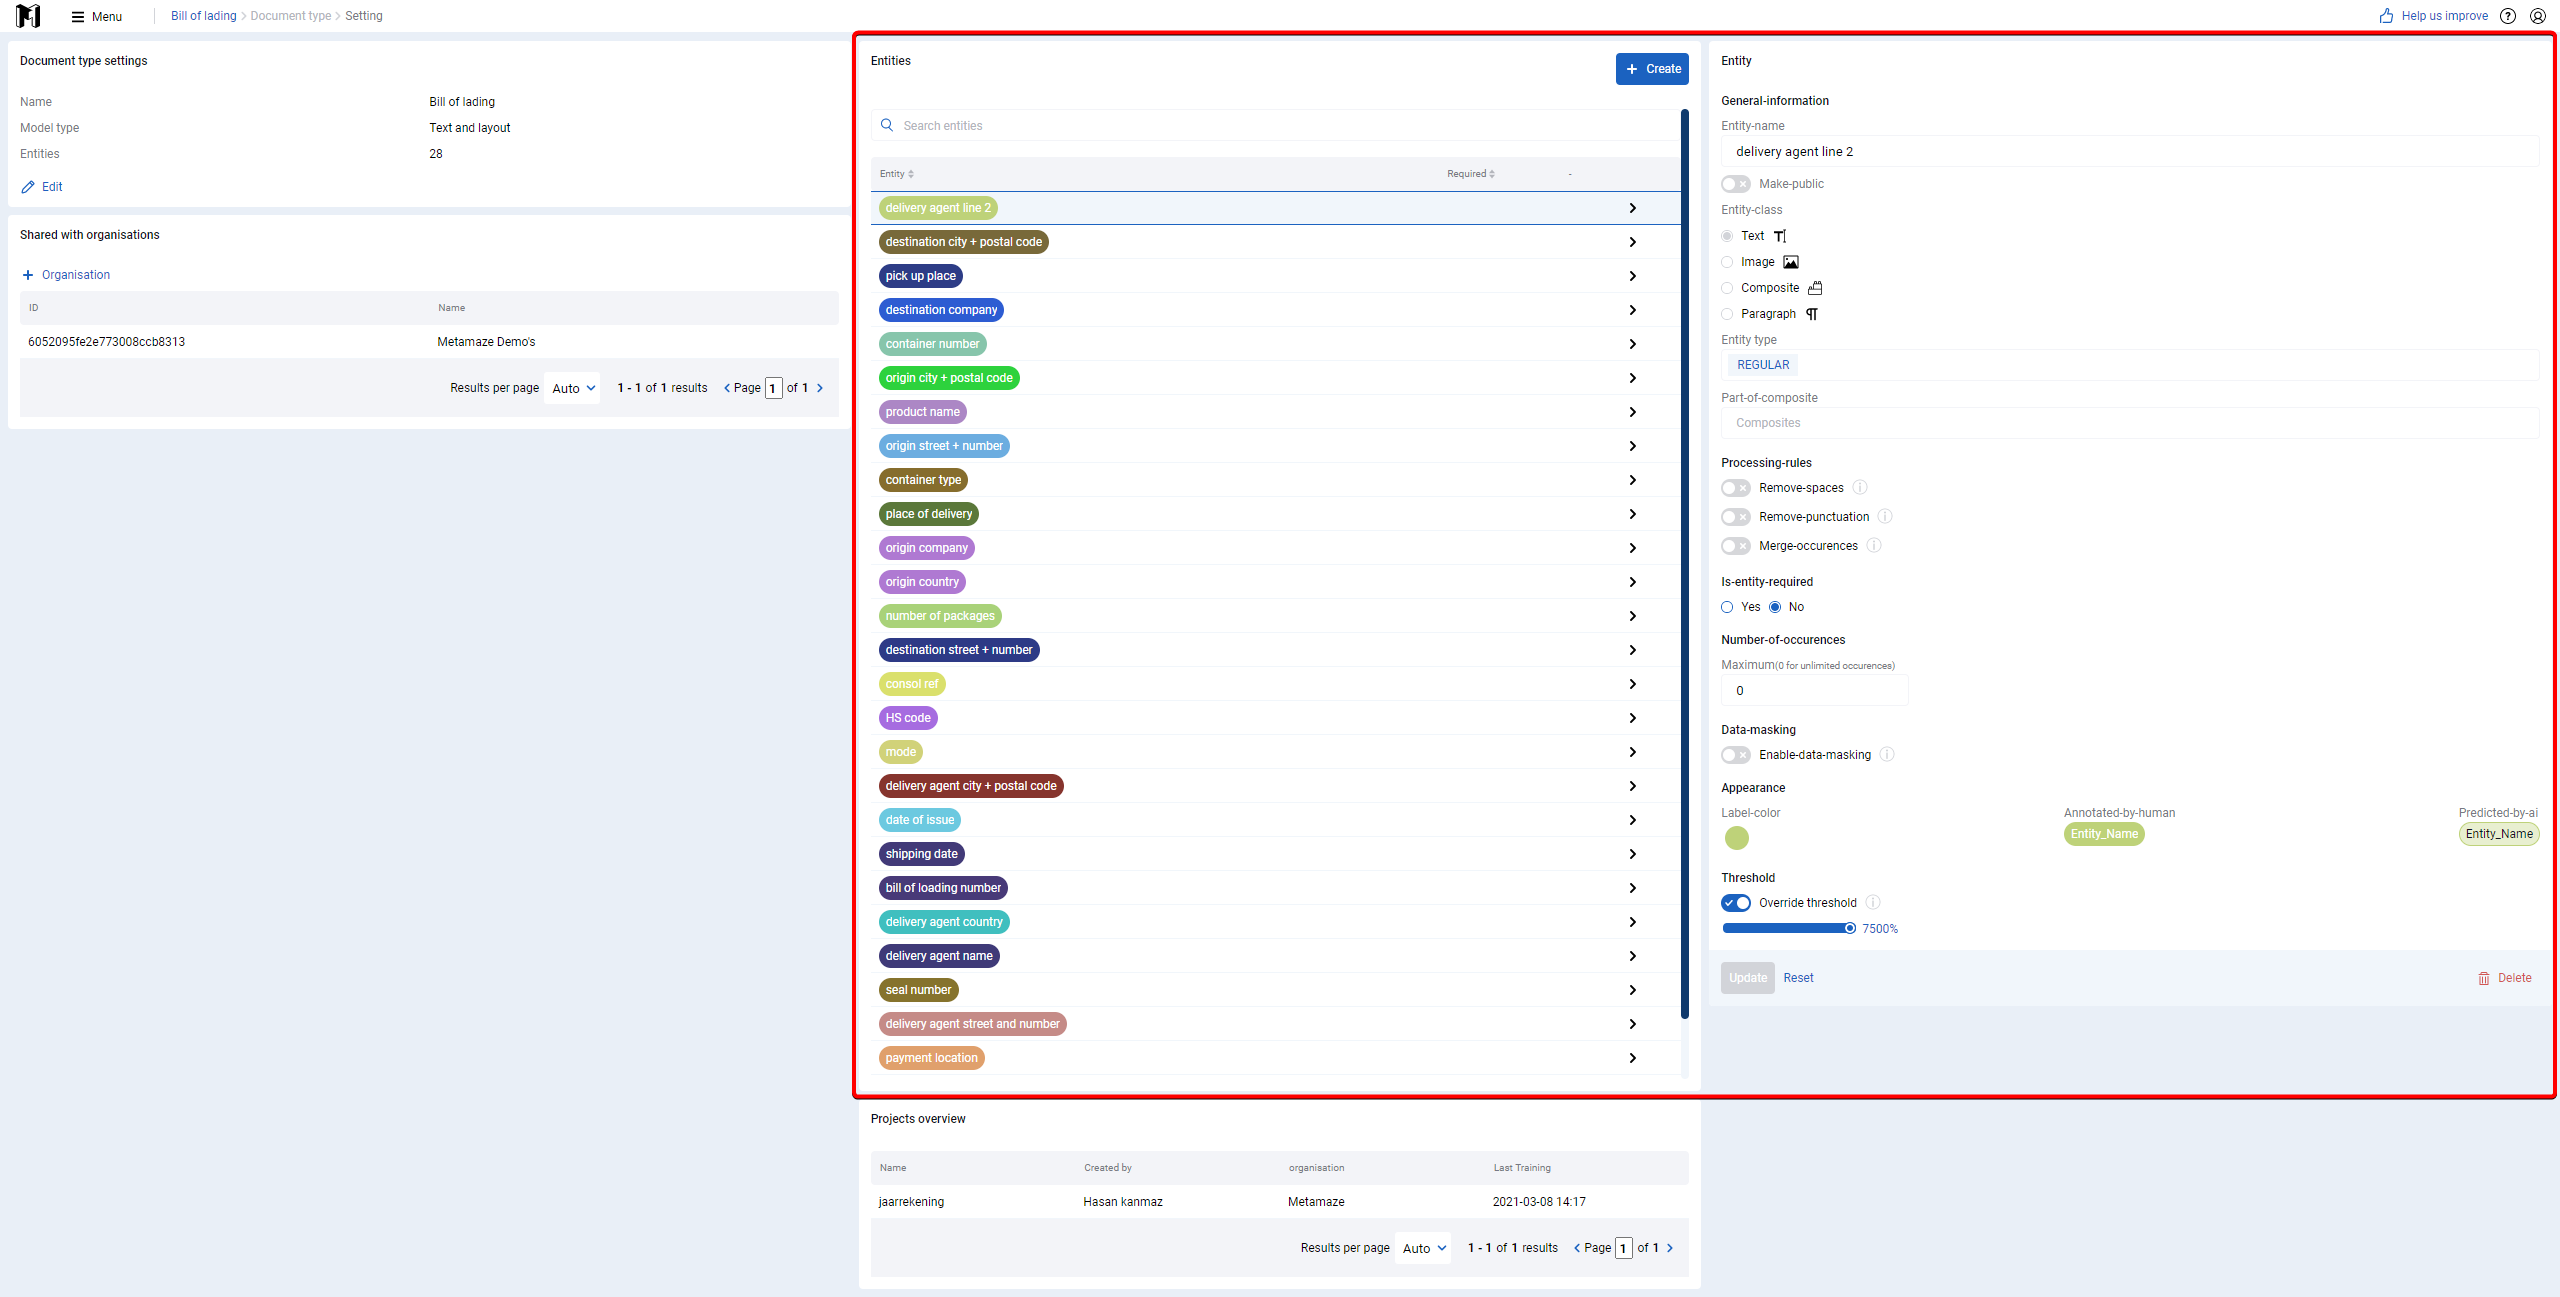Click the Update button
The height and width of the screenshot is (1297, 2560).
tap(1748, 978)
